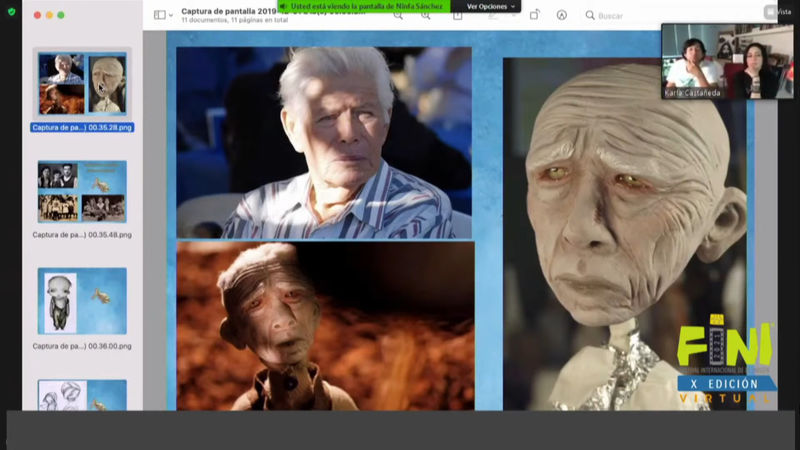This screenshot has width=800, height=450.
Task: Open the markup toolbar pen-circle icon
Action: [x=562, y=15]
